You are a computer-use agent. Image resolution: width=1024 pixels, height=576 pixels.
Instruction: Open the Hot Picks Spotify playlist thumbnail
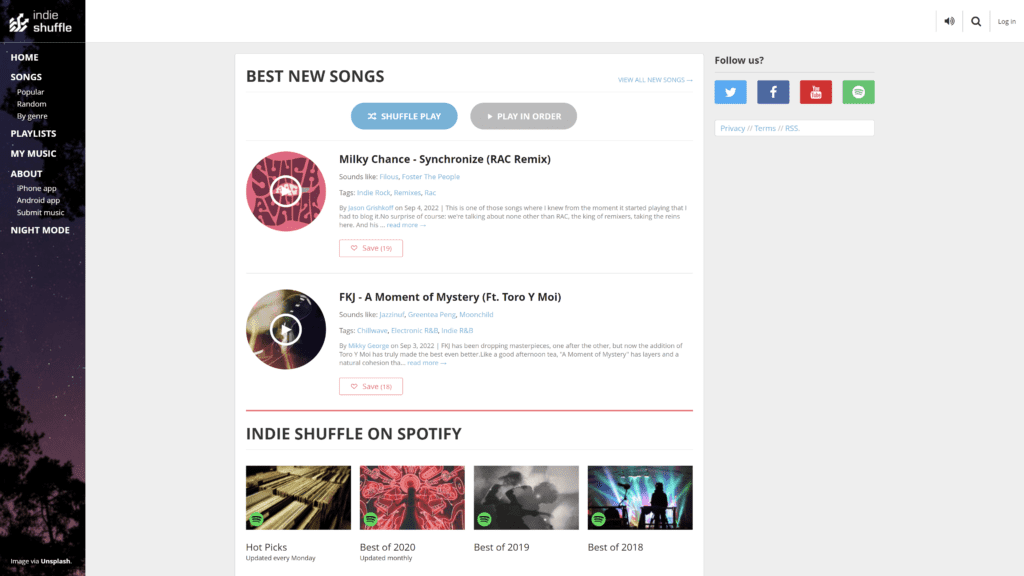coord(298,498)
